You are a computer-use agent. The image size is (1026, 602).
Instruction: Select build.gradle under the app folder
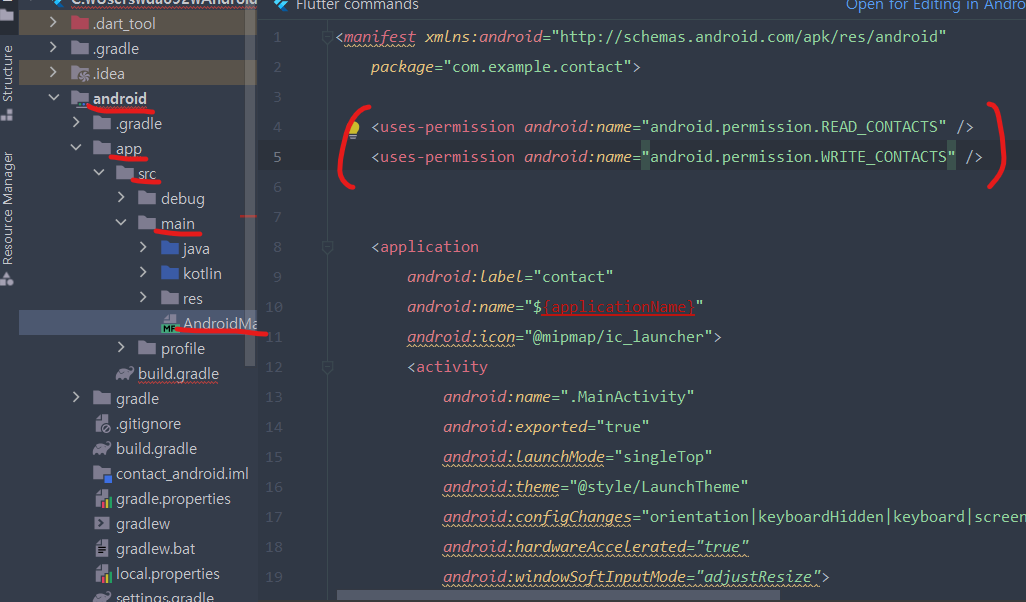point(178,373)
